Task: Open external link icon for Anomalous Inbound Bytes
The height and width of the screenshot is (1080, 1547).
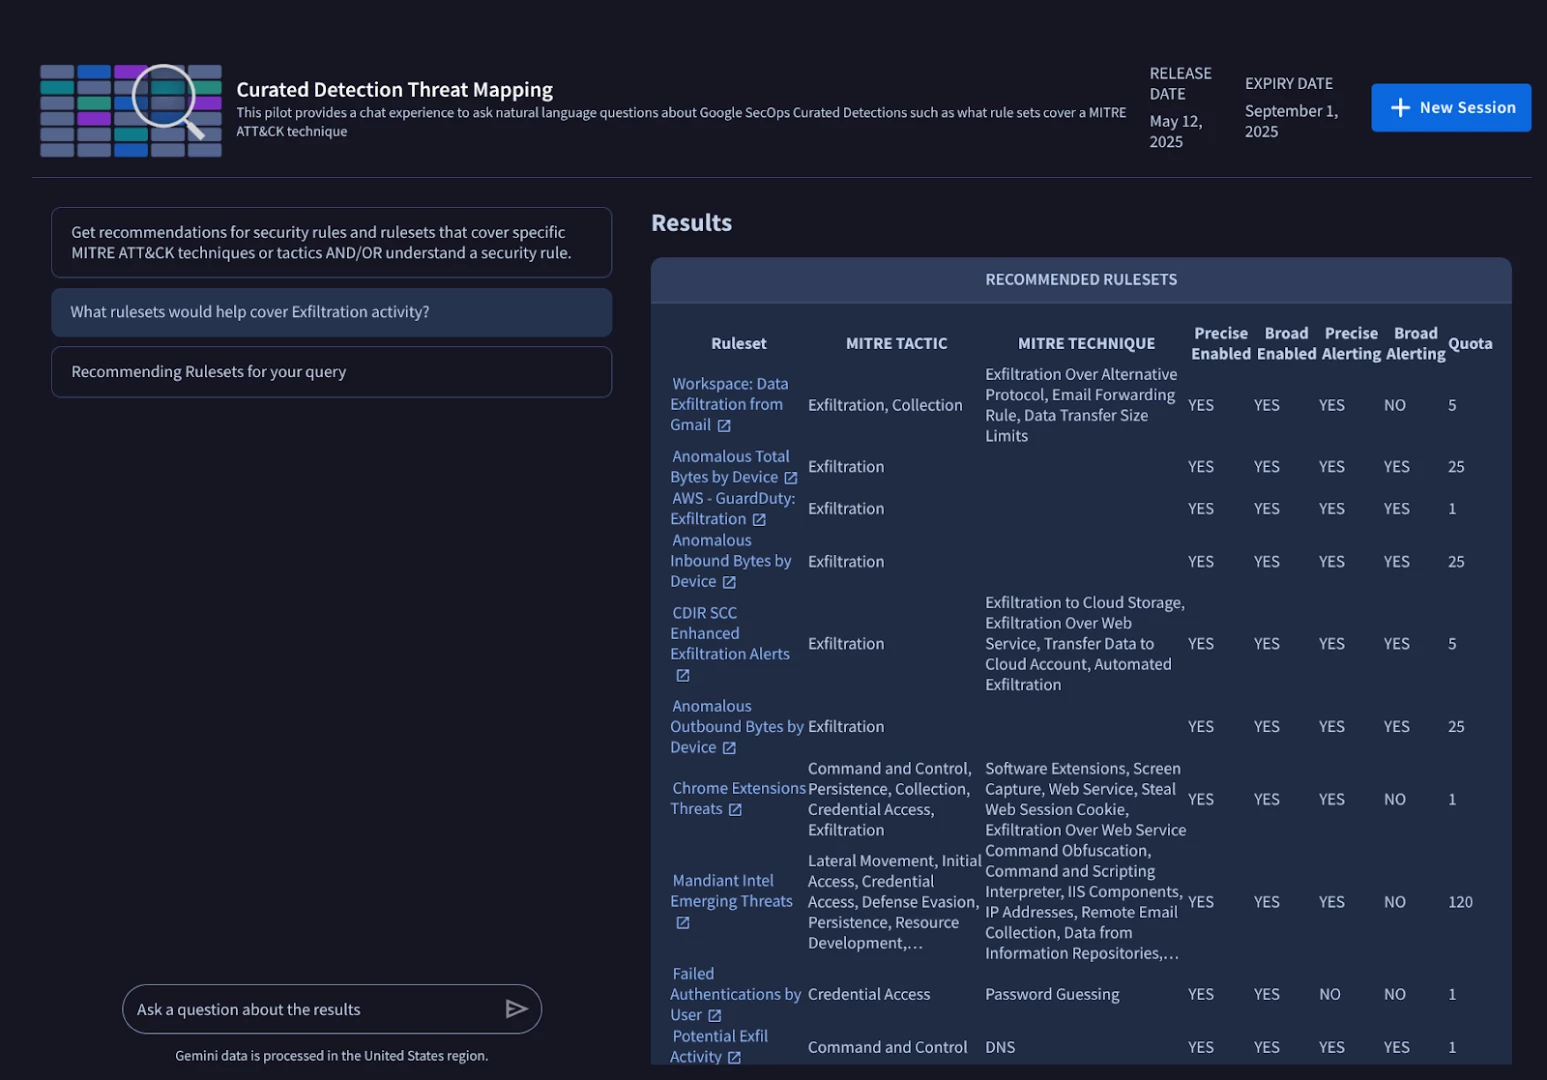Action: pyautogui.click(x=729, y=582)
